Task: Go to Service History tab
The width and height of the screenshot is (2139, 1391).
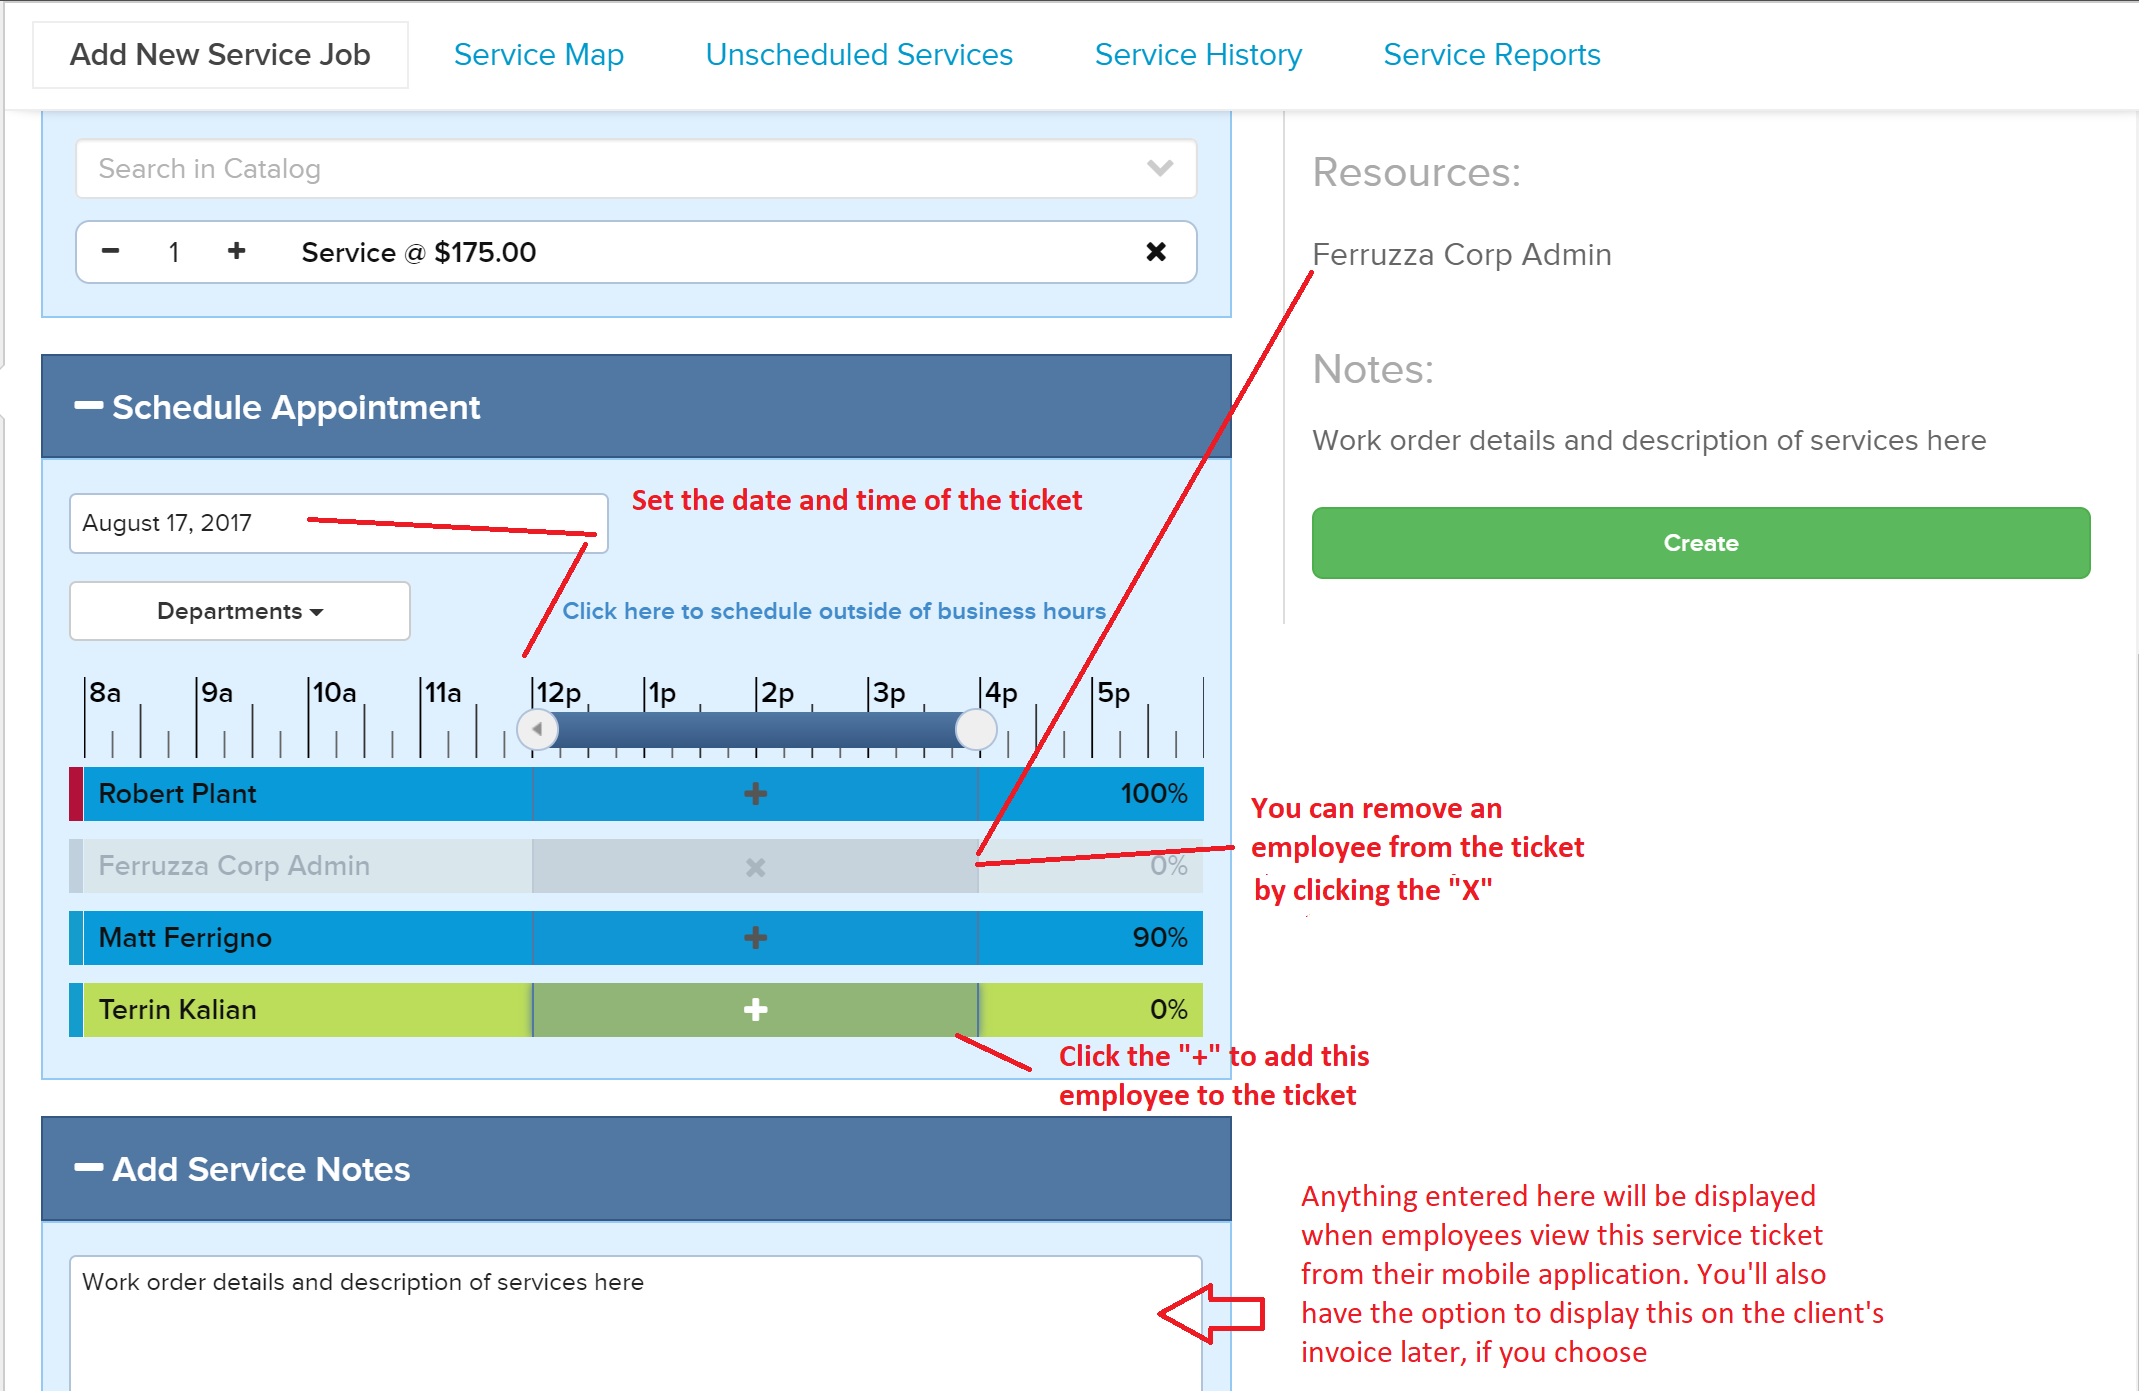Action: 1197,55
